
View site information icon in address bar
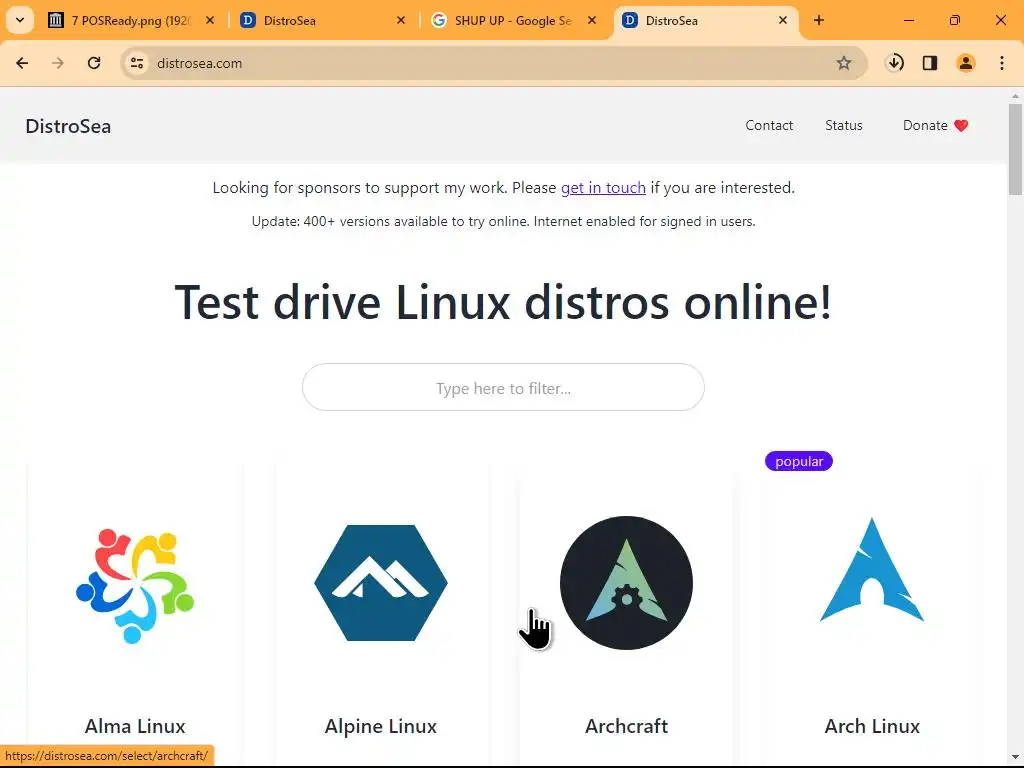137,63
